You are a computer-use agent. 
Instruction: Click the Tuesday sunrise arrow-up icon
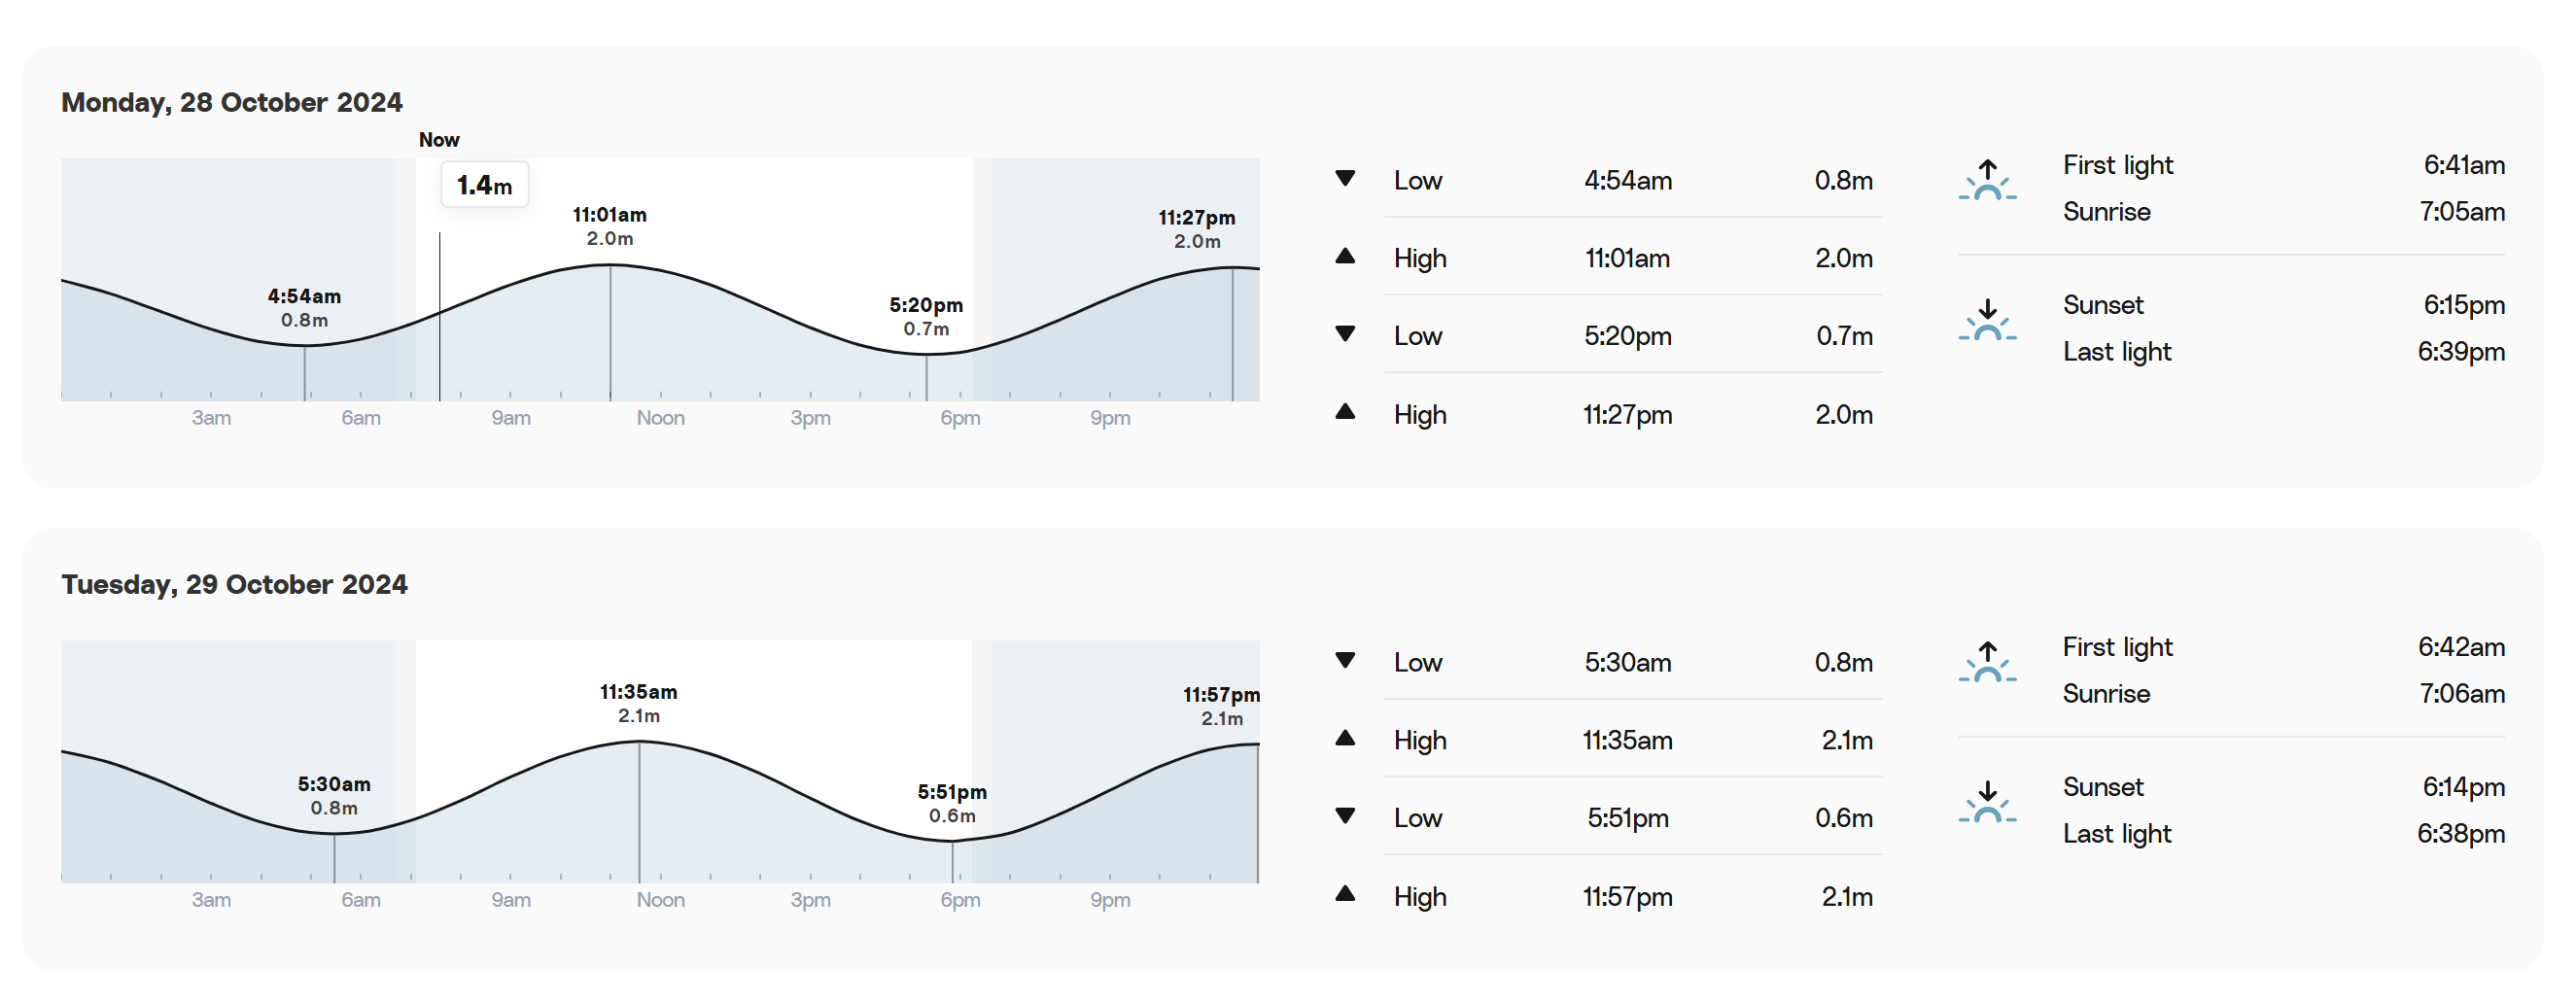click(1987, 662)
